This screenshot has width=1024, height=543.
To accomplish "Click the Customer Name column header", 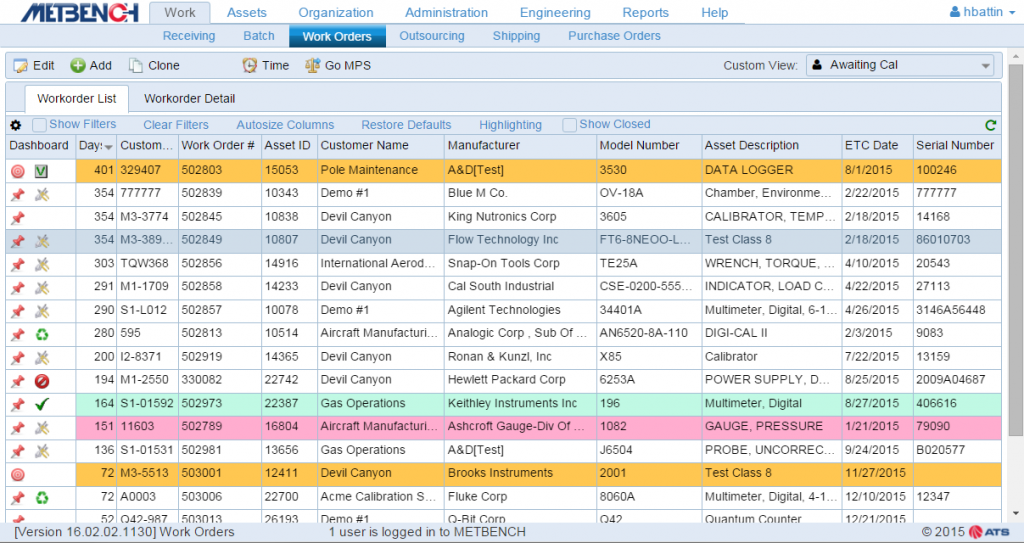I will [x=381, y=146].
